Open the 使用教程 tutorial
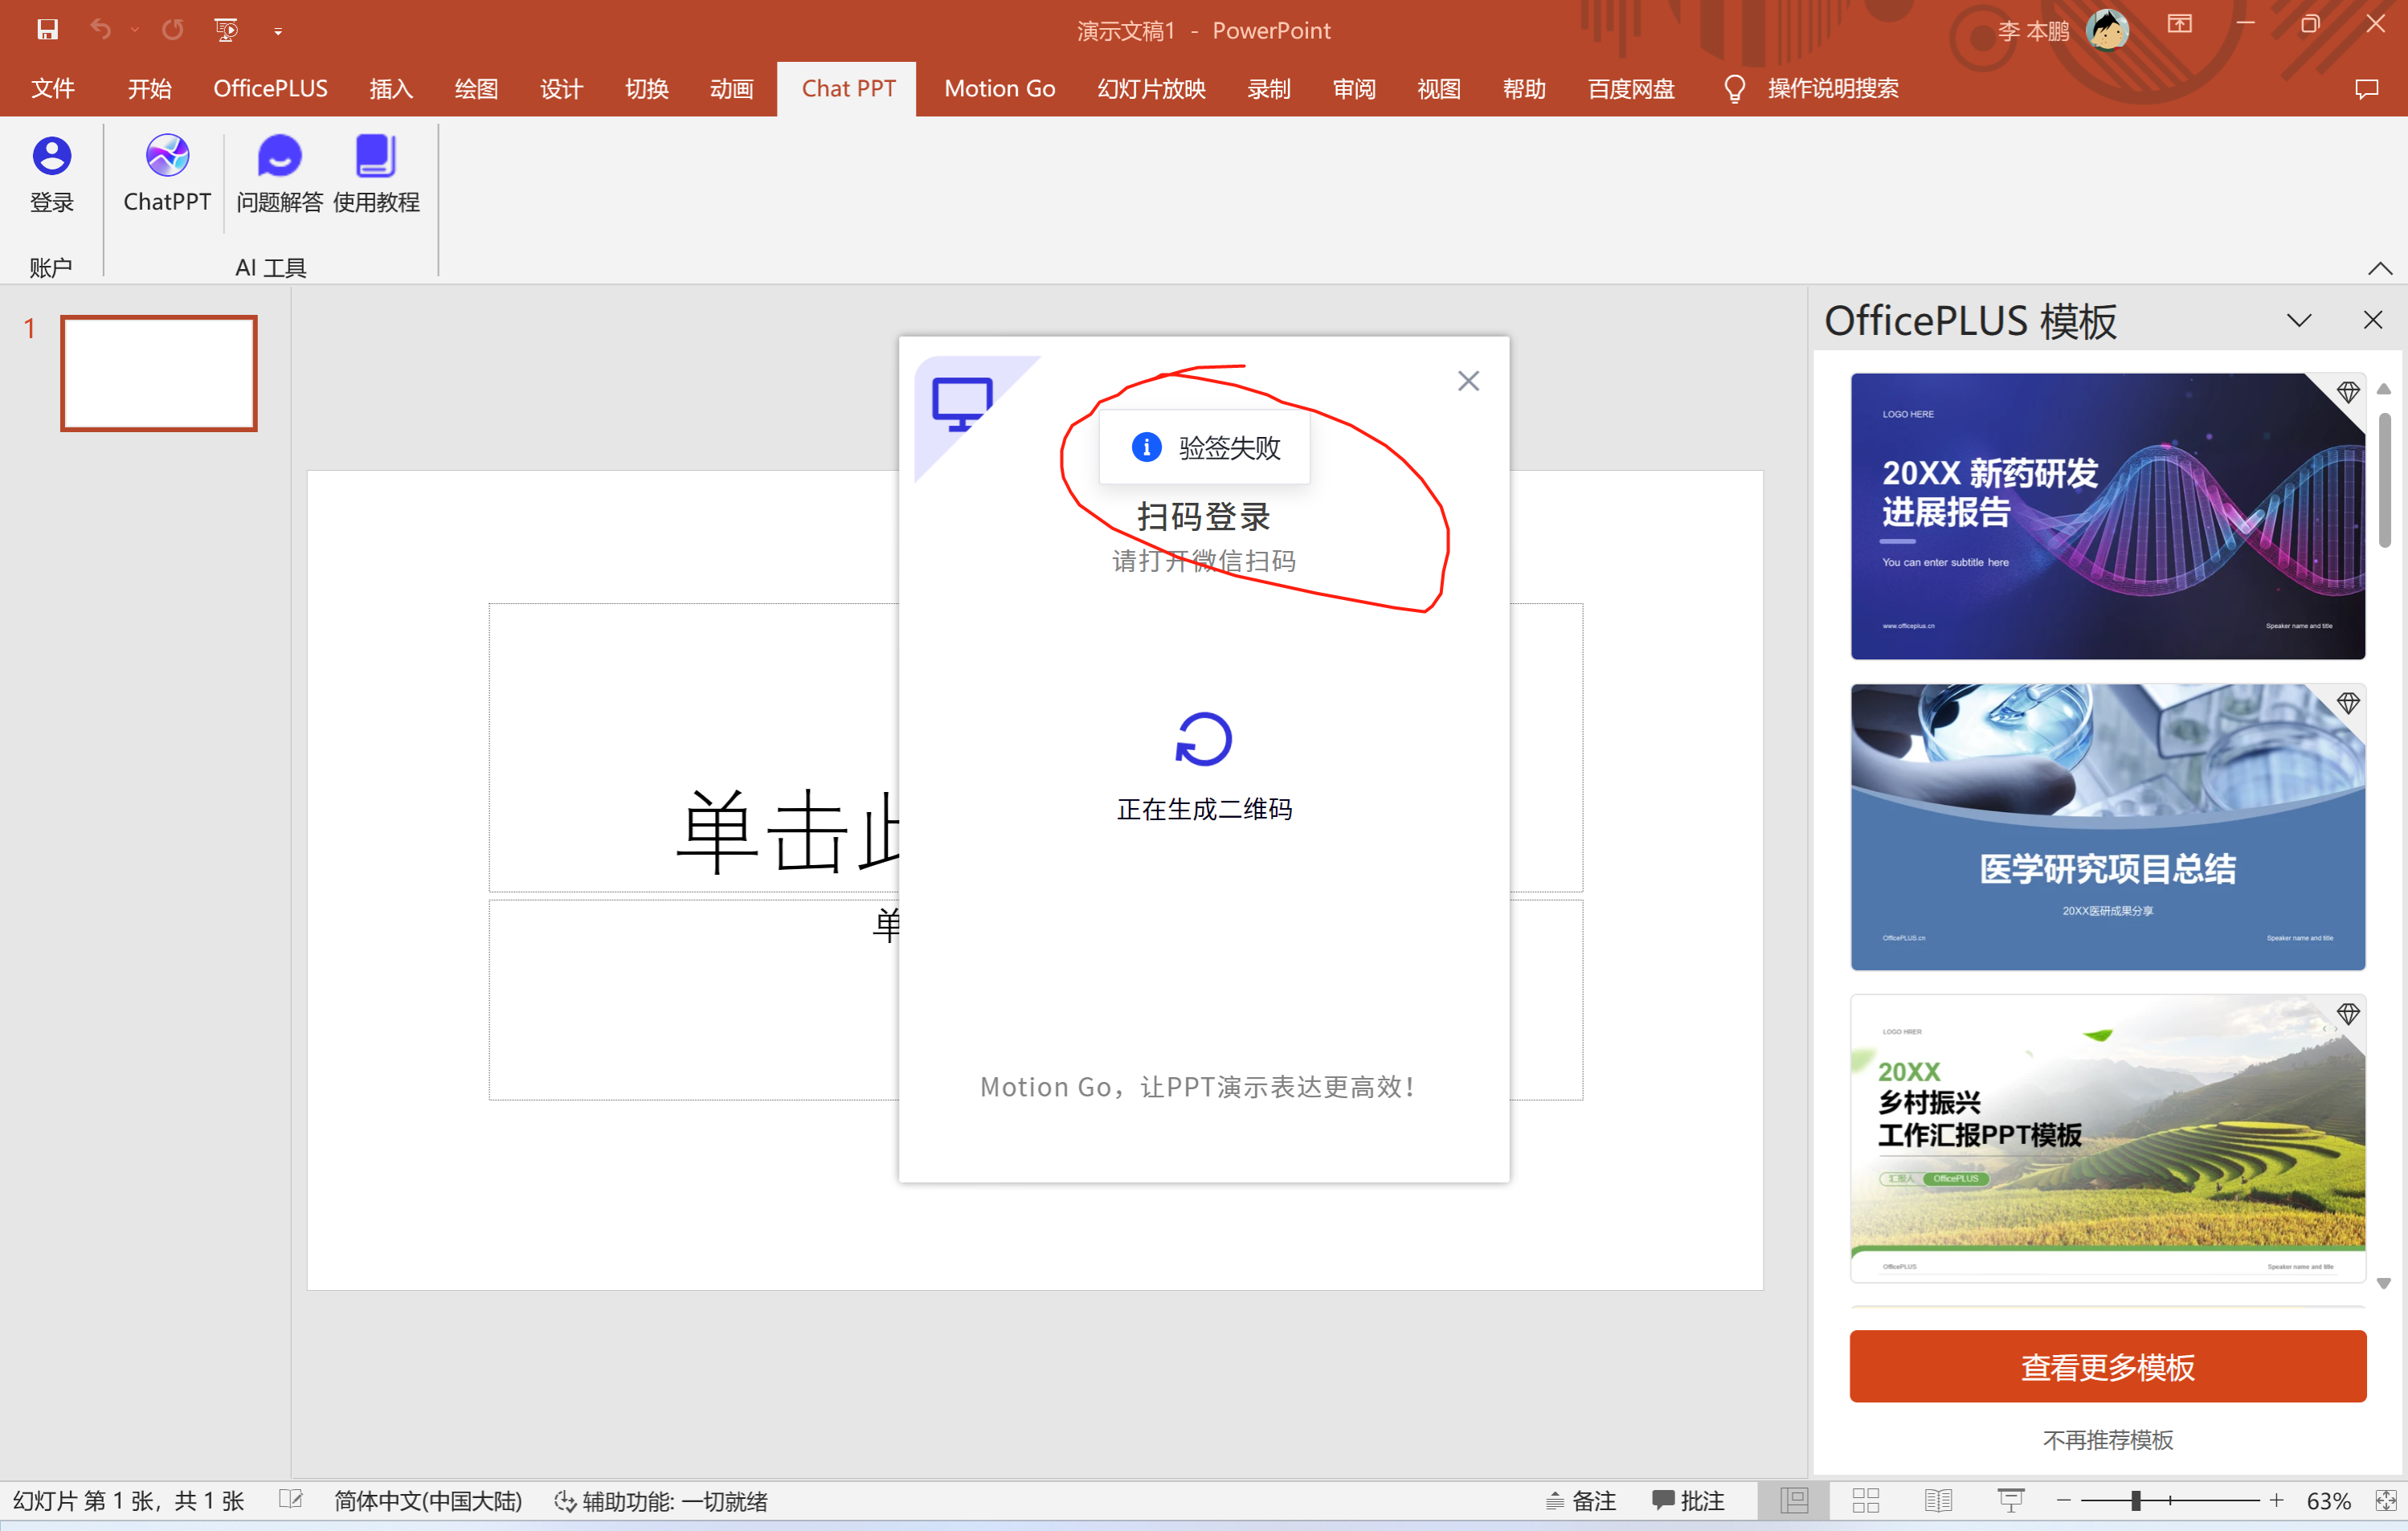Screen dimensions: 2408x1531 pos(376,156)
